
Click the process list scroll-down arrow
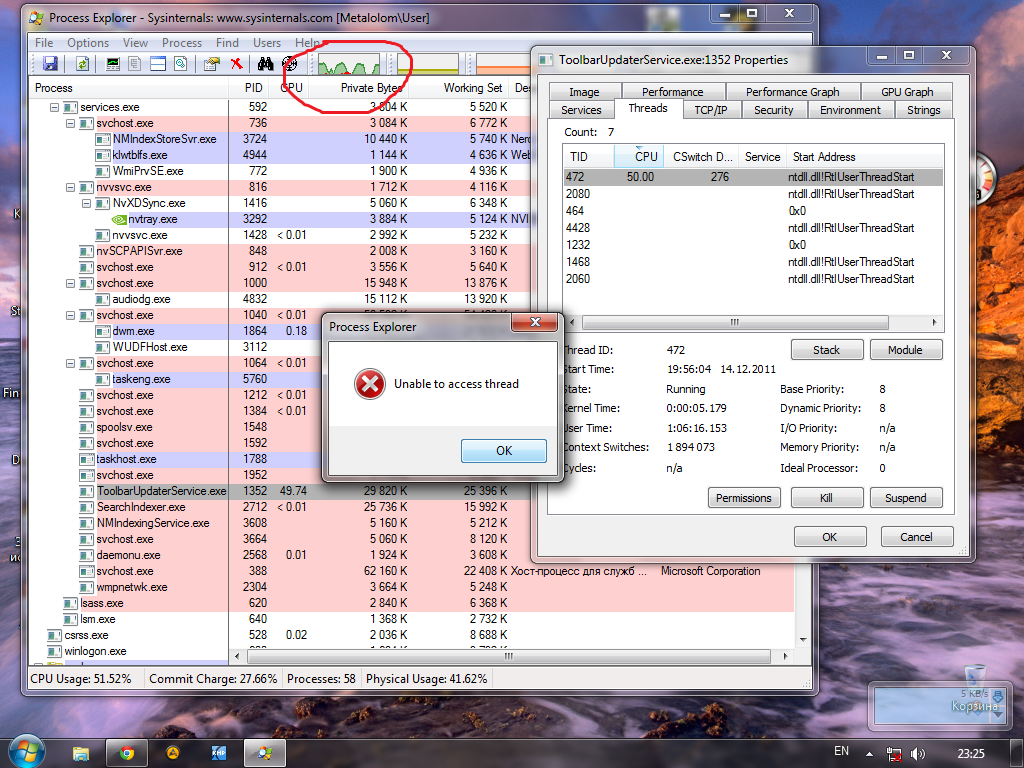[803, 639]
